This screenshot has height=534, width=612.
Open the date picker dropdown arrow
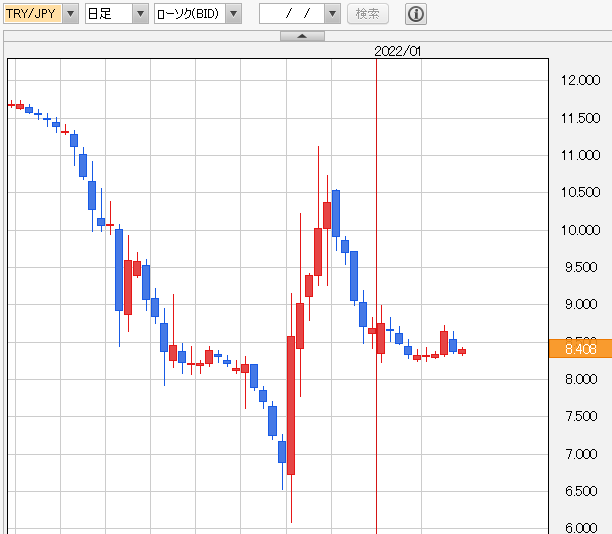pyautogui.click(x=333, y=14)
